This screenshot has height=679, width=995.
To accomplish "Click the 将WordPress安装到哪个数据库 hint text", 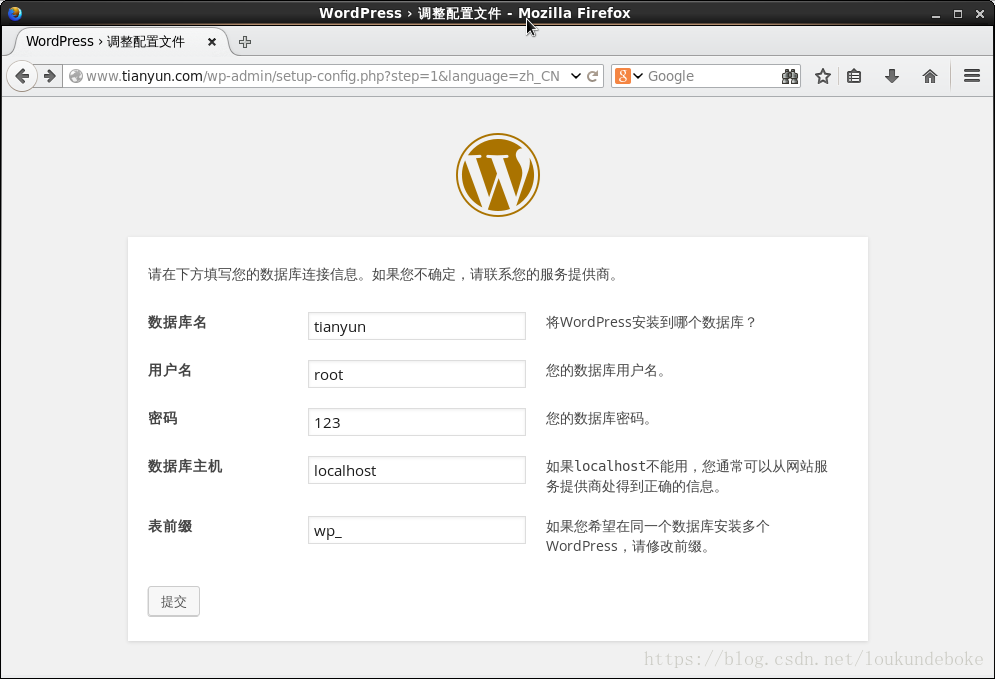I will click(x=651, y=322).
